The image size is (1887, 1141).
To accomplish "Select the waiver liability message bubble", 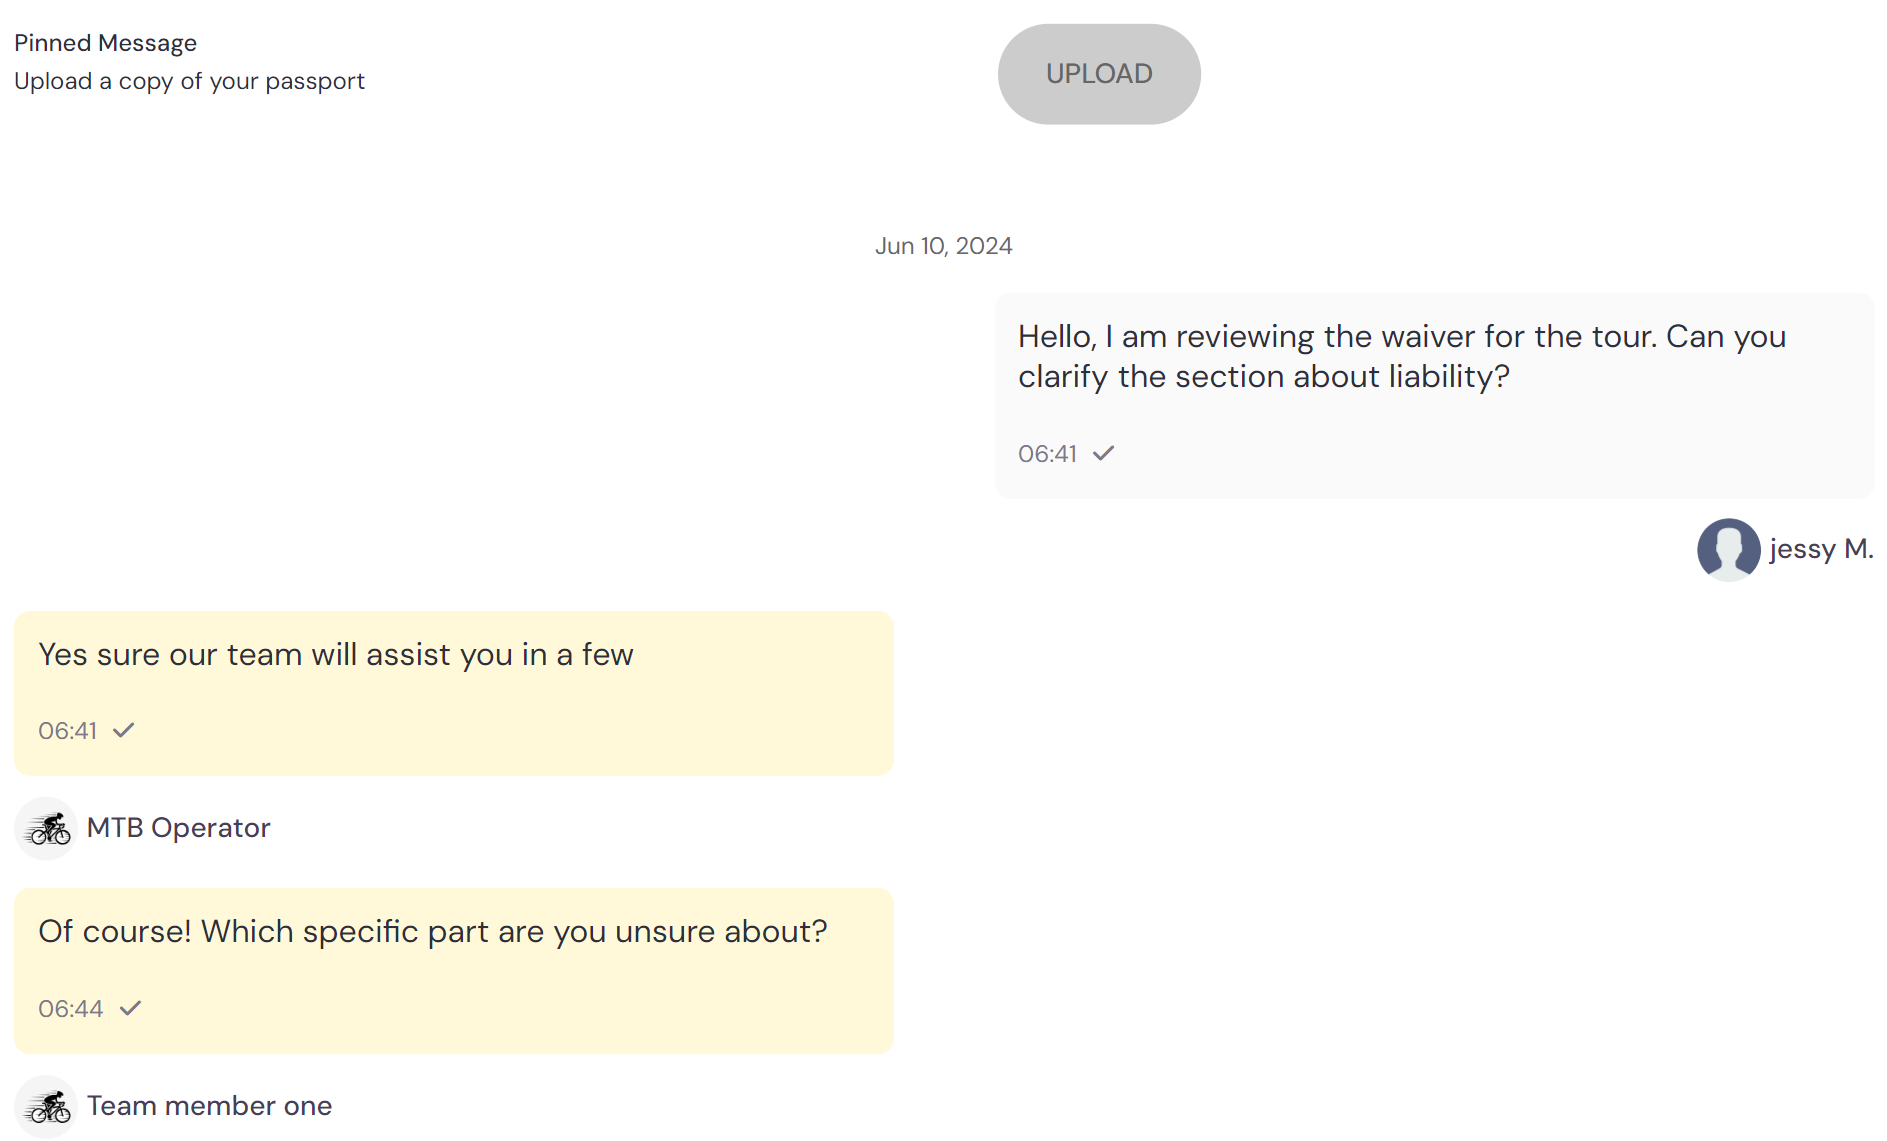I will pyautogui.click(x=1434, y=396).
